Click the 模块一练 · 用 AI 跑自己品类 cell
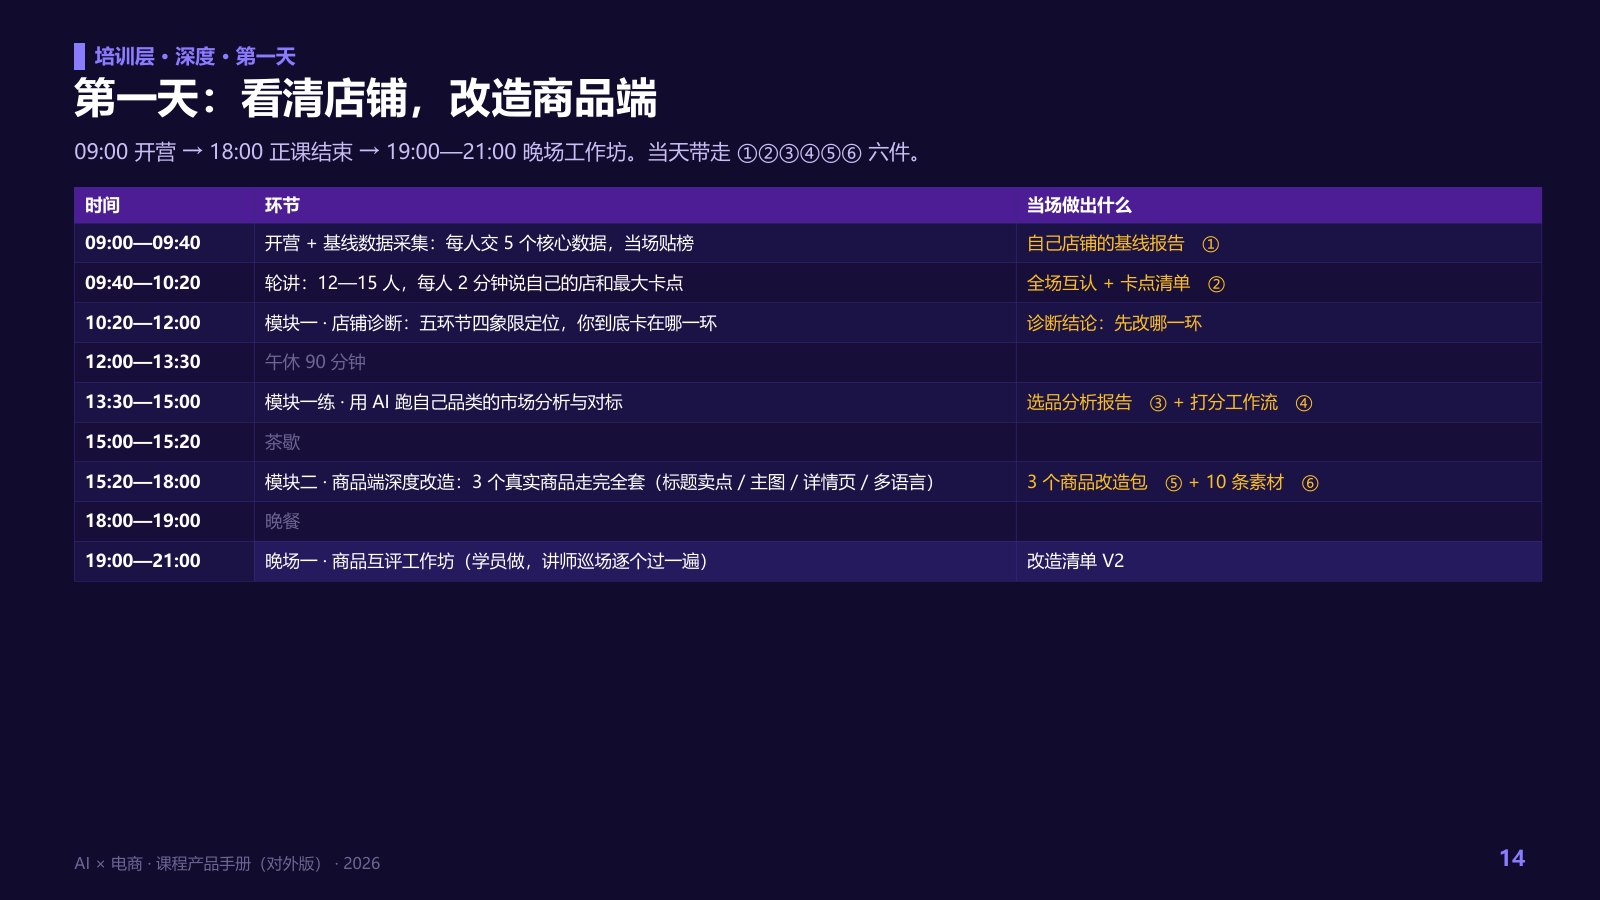 pos(635,402)
